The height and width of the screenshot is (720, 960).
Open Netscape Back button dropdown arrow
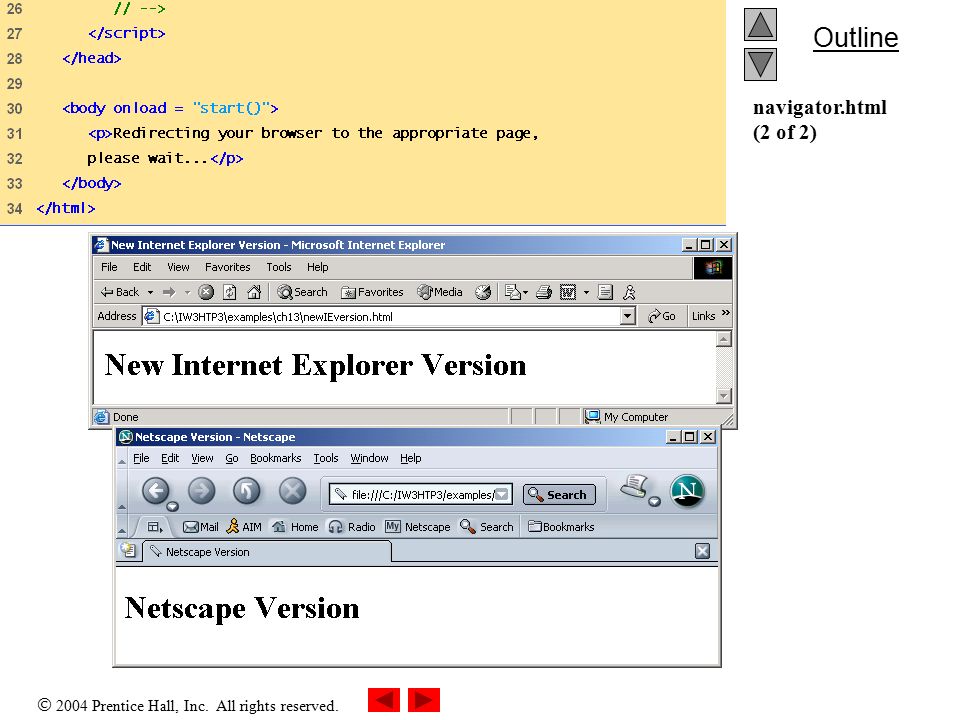(172, 506)
